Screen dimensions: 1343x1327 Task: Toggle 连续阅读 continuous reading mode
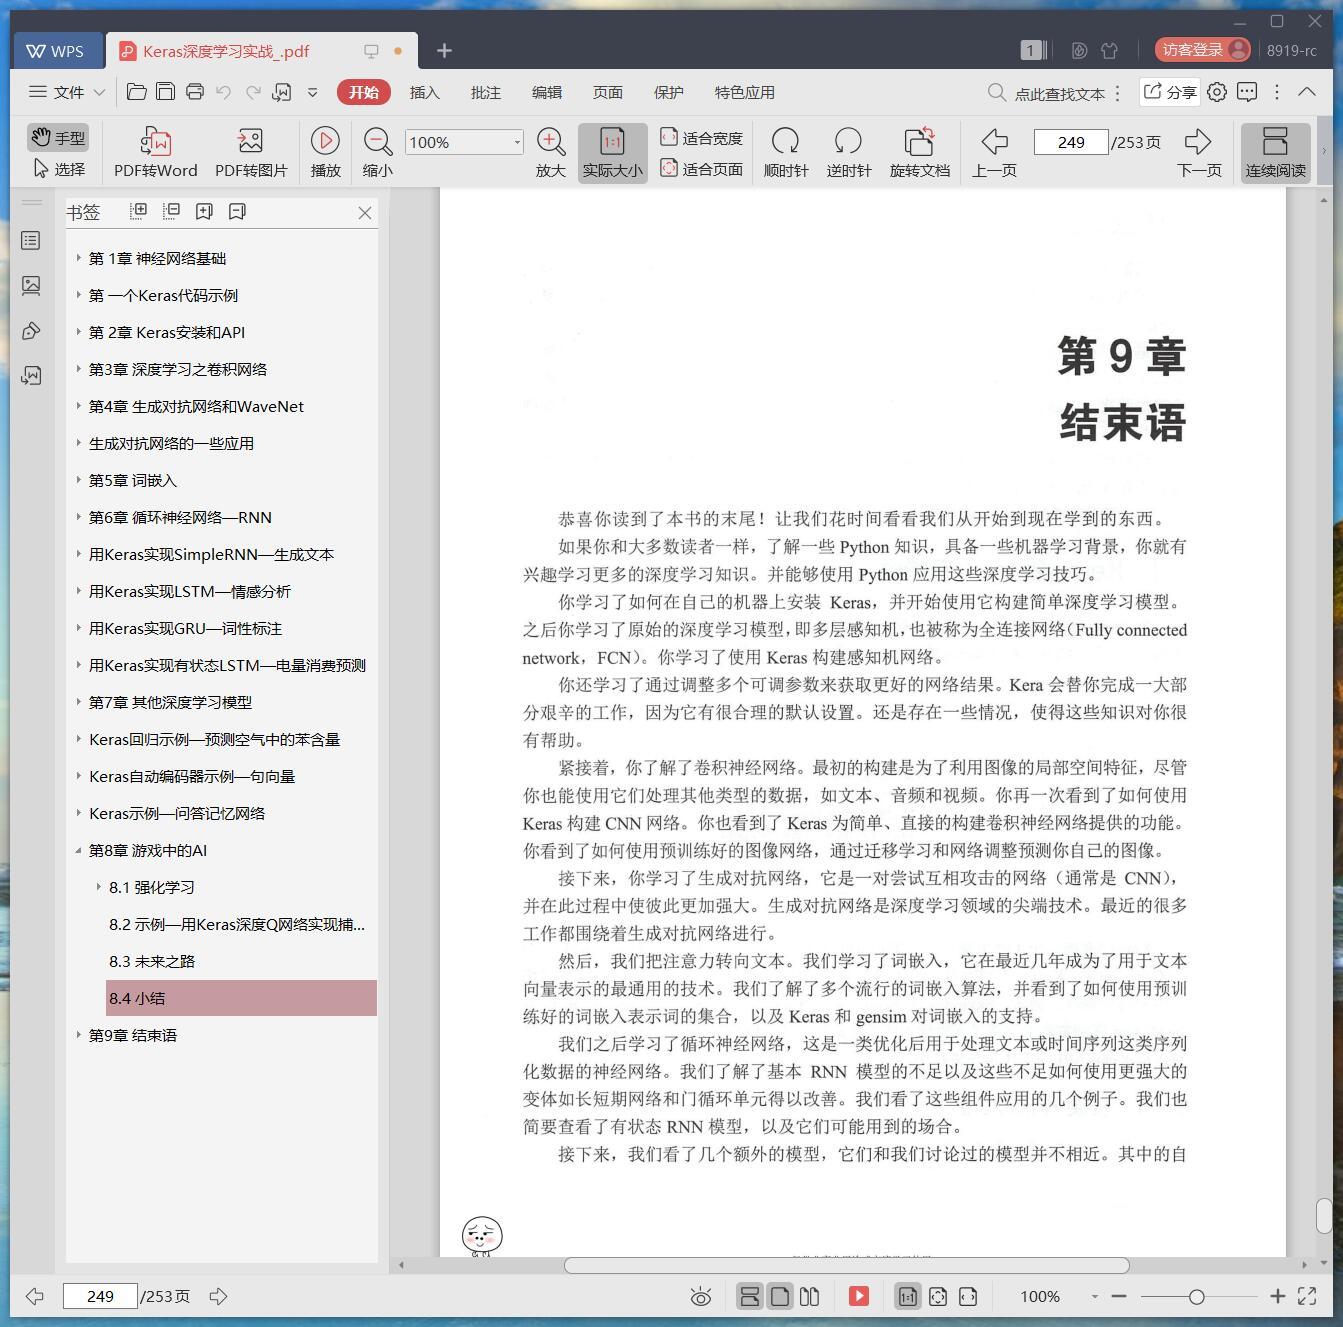tap(1275, 153)
